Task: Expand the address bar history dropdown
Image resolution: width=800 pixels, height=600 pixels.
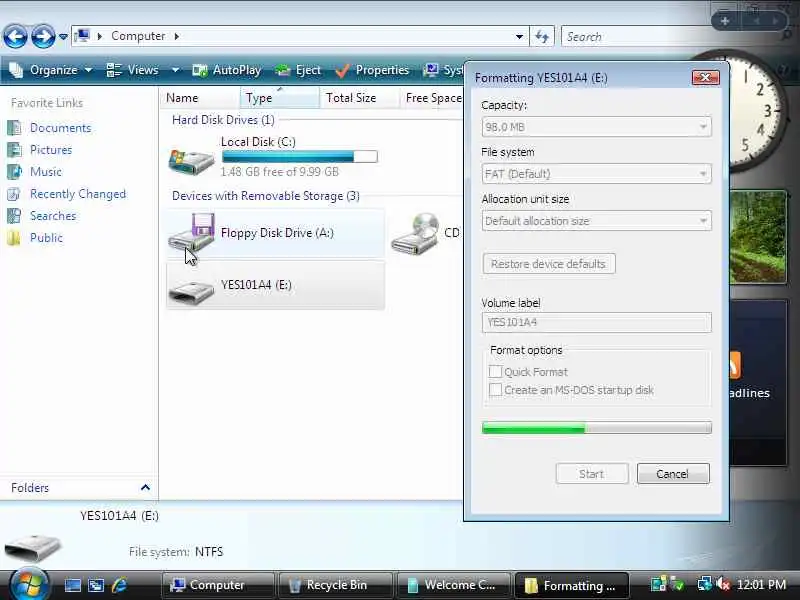Action: click(x=519, y=37)
